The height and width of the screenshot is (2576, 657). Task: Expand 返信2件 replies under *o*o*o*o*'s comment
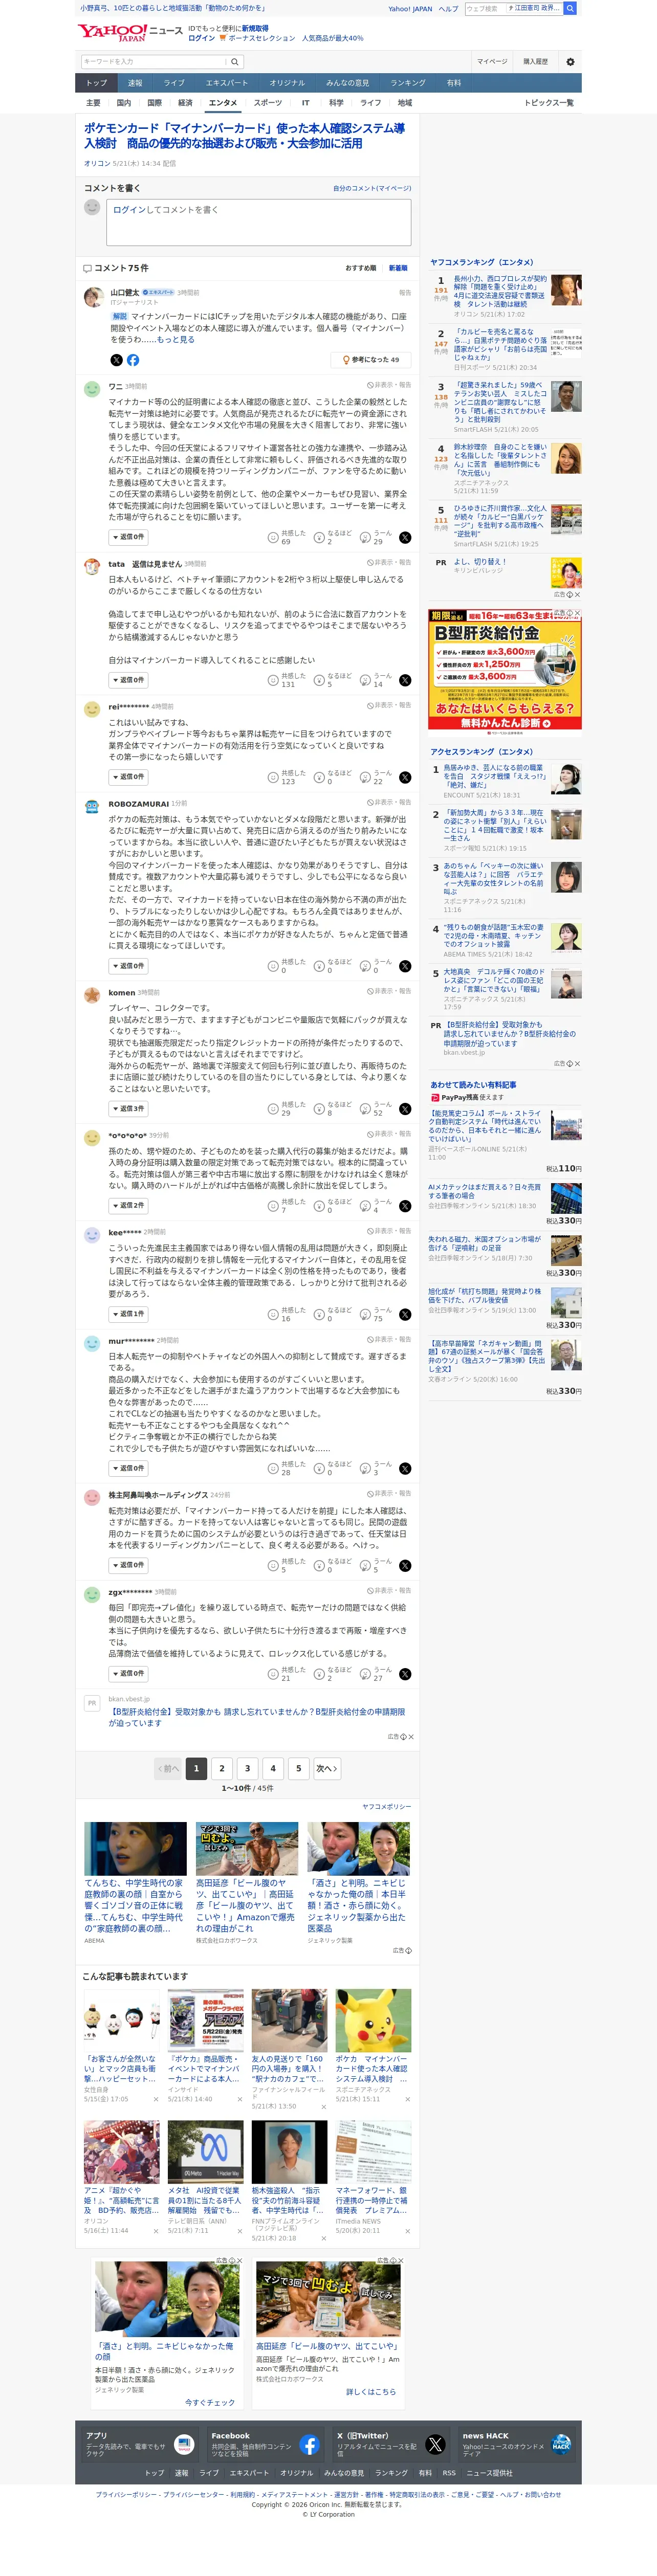128,1206
